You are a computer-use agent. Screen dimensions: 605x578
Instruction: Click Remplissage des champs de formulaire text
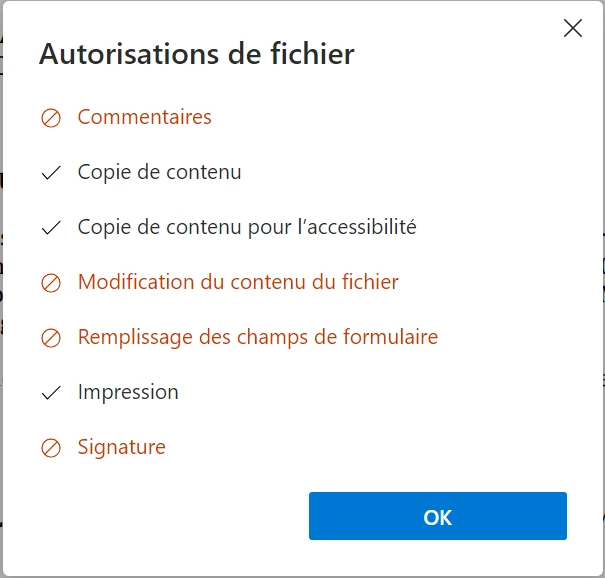(258, 337)
